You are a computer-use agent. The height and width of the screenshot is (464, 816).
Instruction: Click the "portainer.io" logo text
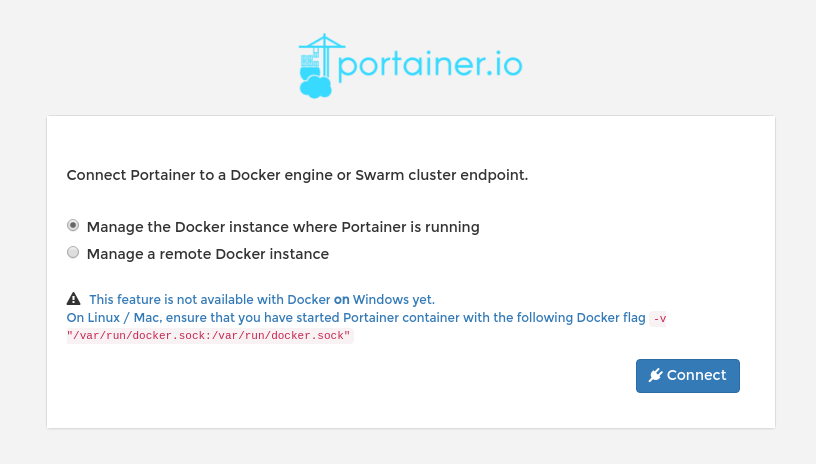[431, 65]
